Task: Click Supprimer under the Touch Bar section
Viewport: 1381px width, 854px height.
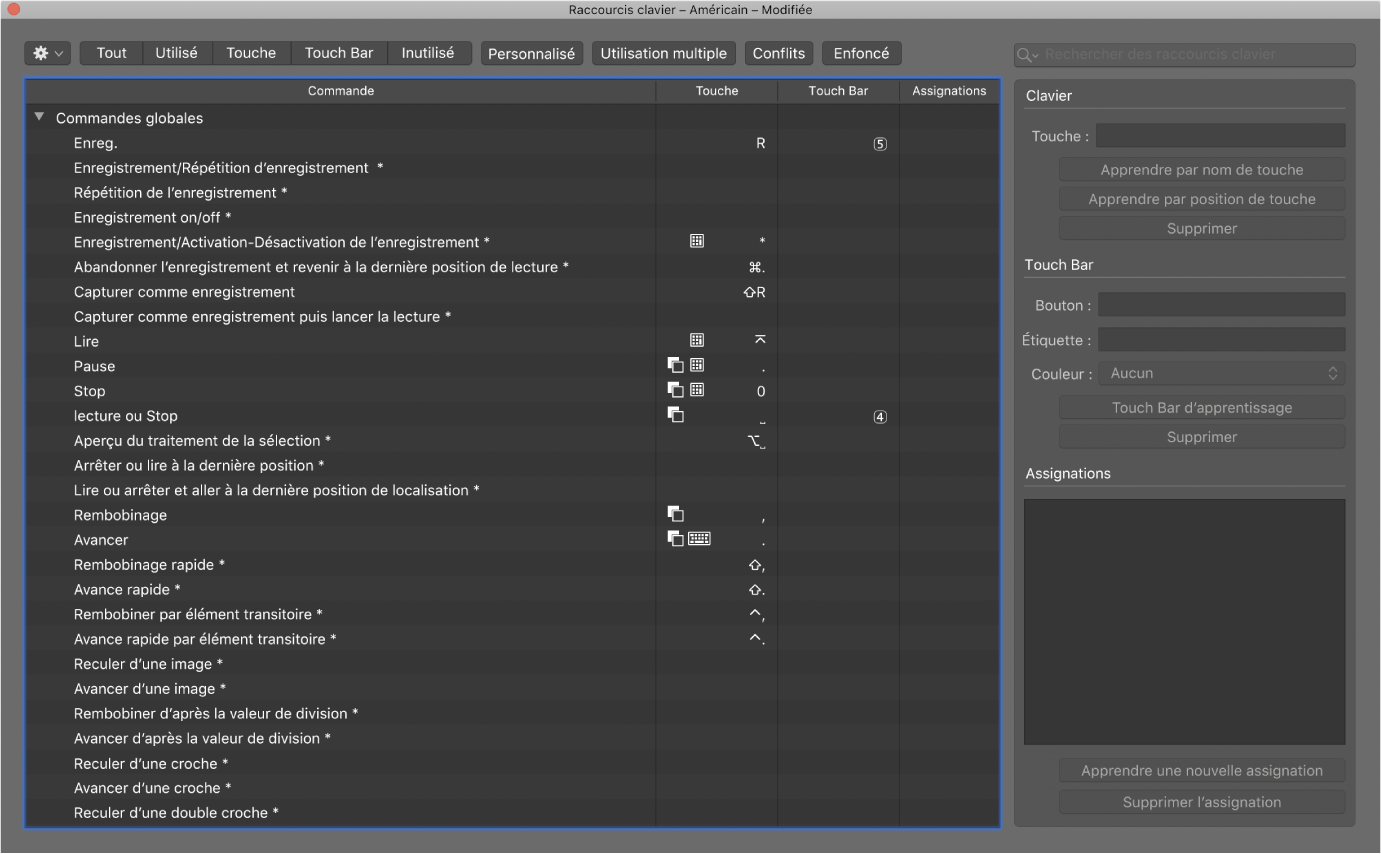Action: (1202, 437)
